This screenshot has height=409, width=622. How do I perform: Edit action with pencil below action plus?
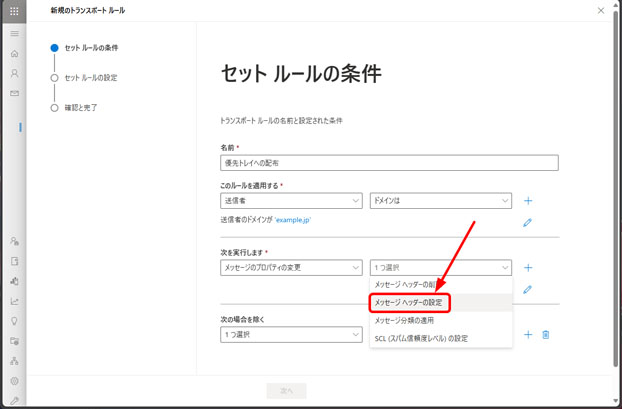(x=528, y=290)
